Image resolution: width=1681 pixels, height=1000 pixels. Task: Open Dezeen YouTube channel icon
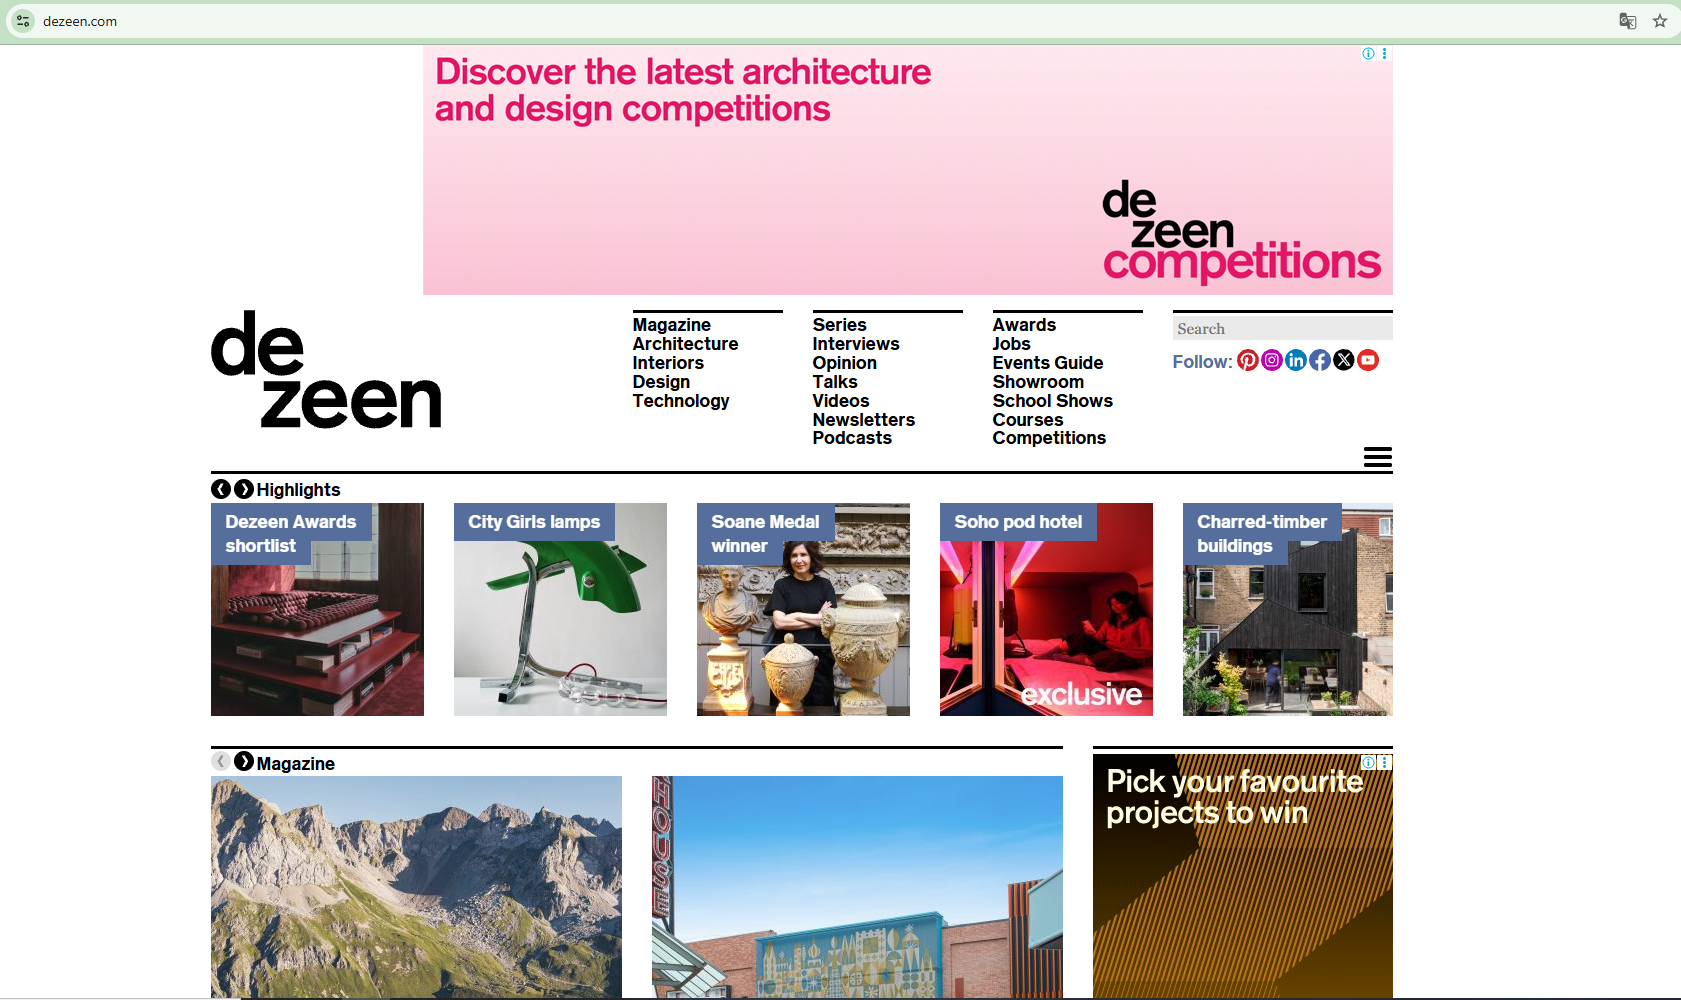click(1368, 360)
